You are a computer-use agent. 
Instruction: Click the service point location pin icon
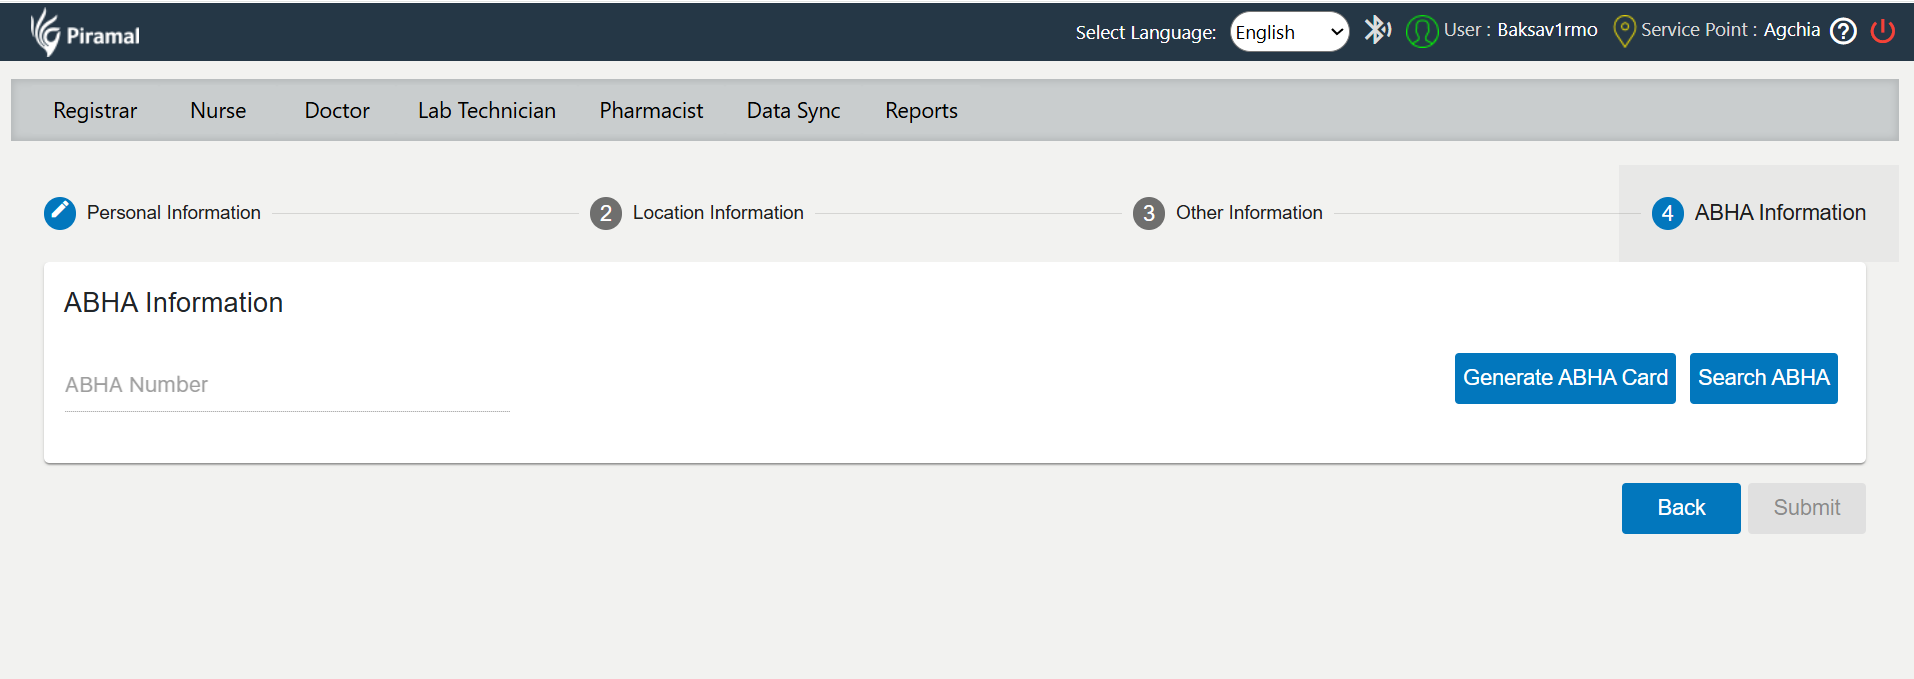(1624, 31)
